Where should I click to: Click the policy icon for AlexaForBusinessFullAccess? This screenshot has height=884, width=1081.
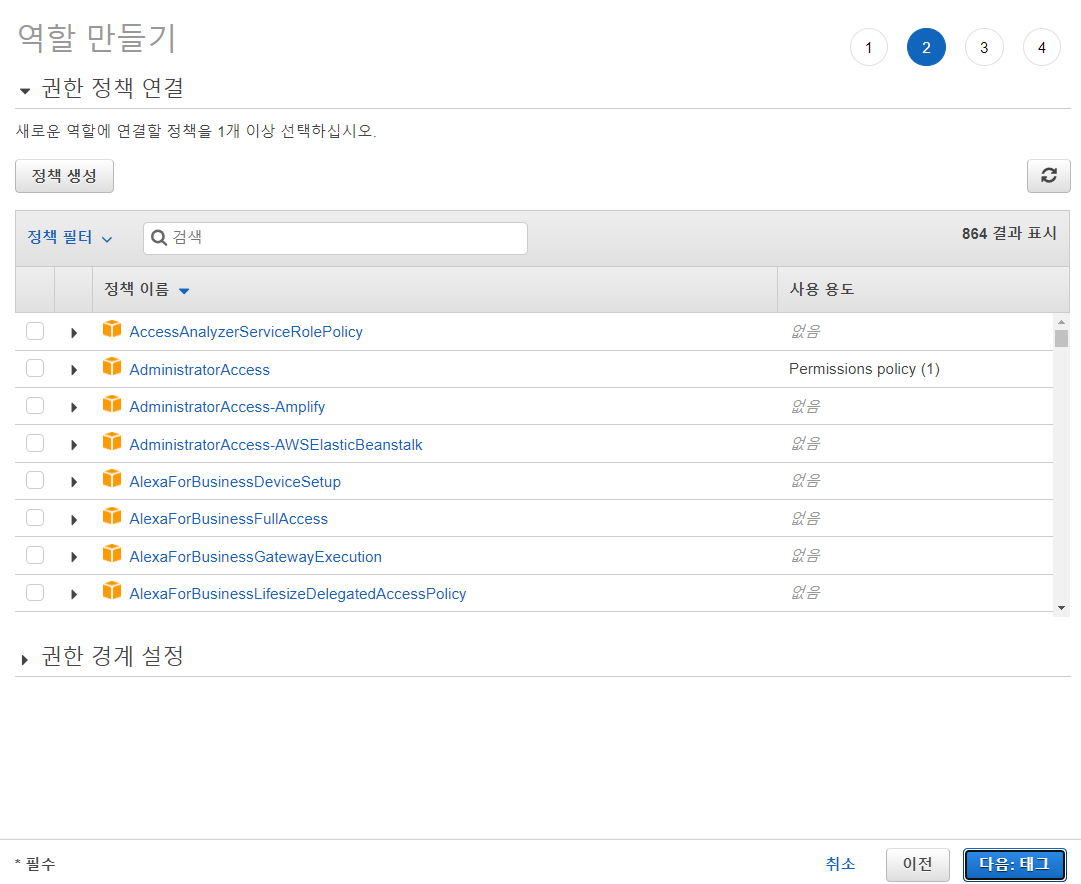[112, 516]
